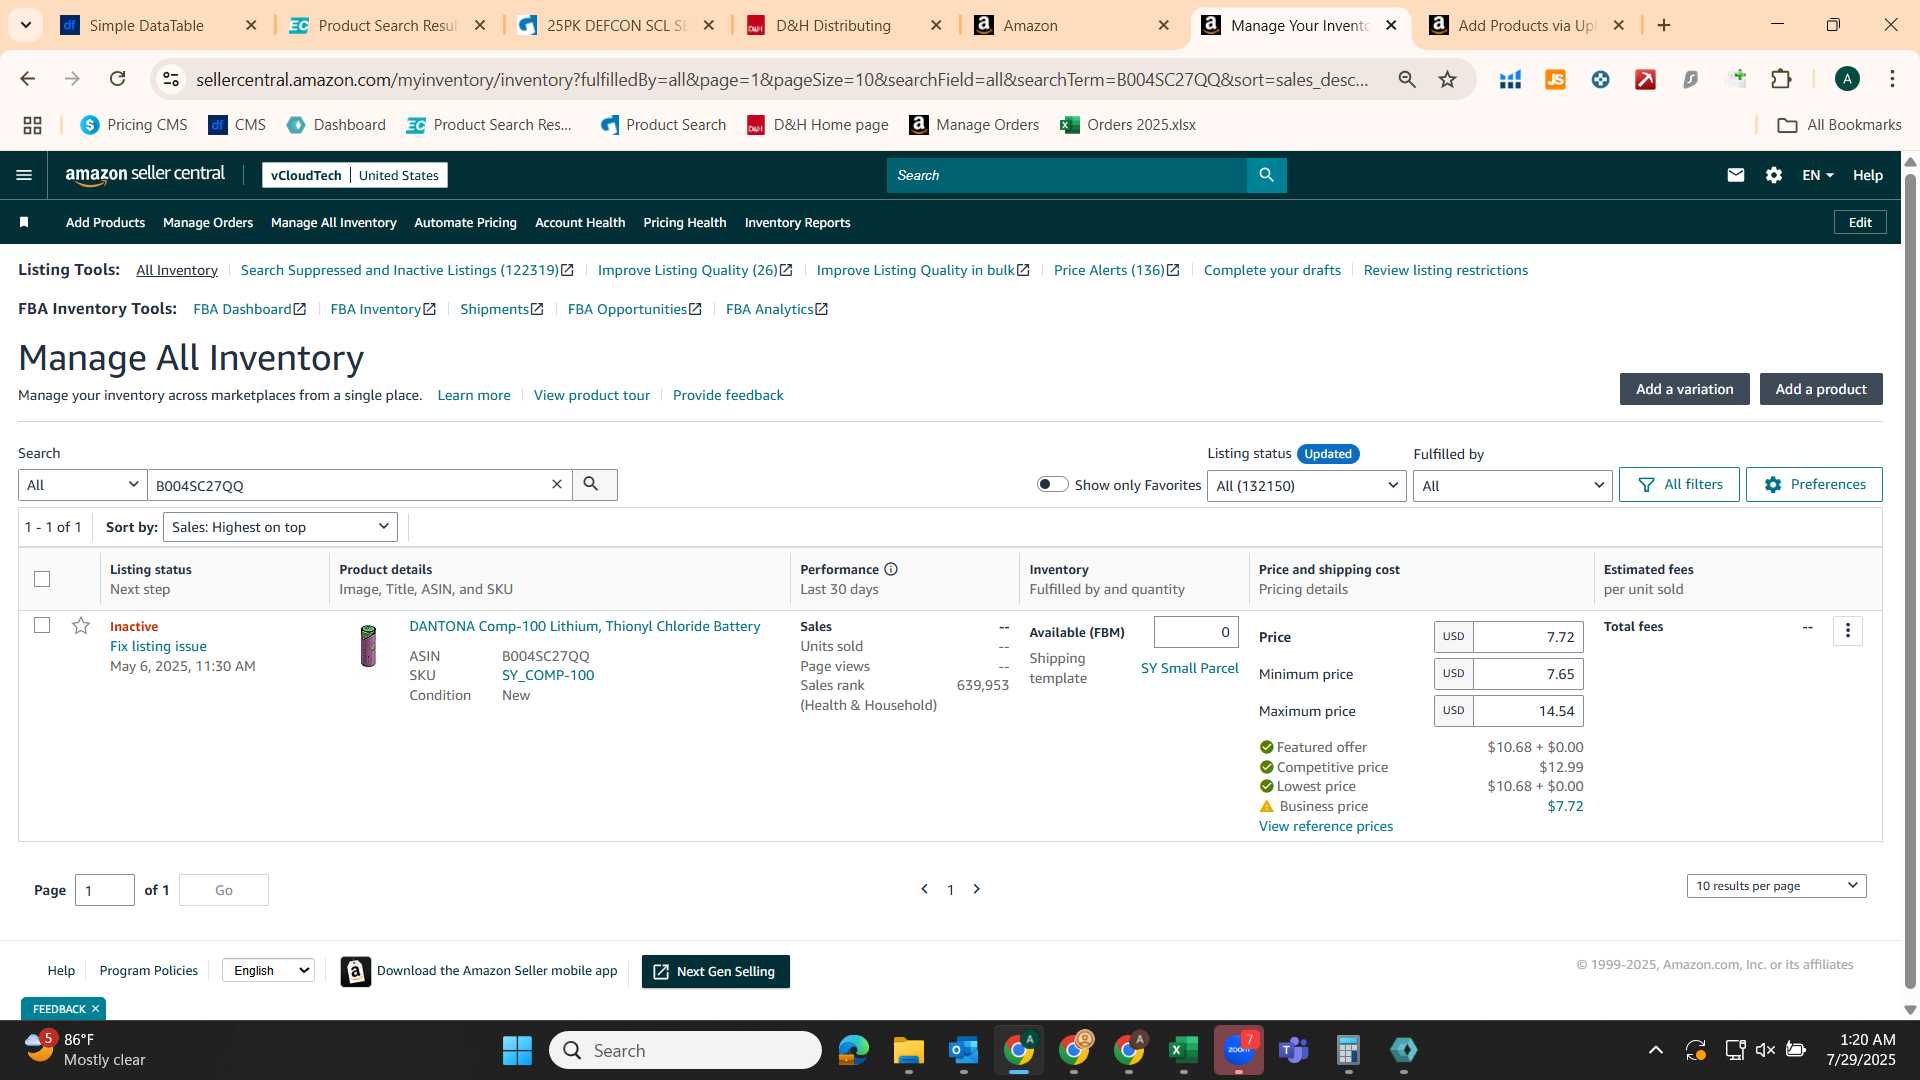Screen dimensions: 1920x1080
Task: Open the Chrome apps grid in bookmarks bar
Action: tap(32, 125)
